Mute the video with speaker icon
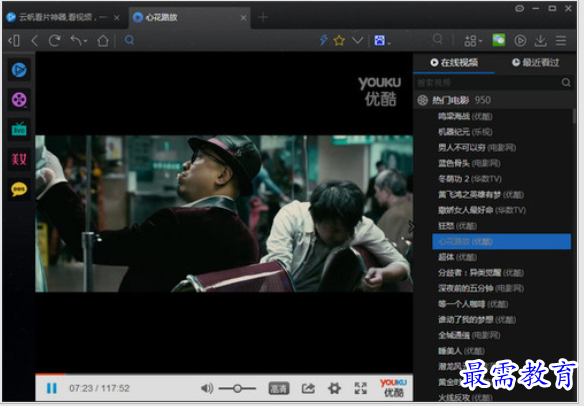Viewport: 584px width, 406px height. [207, 388]
